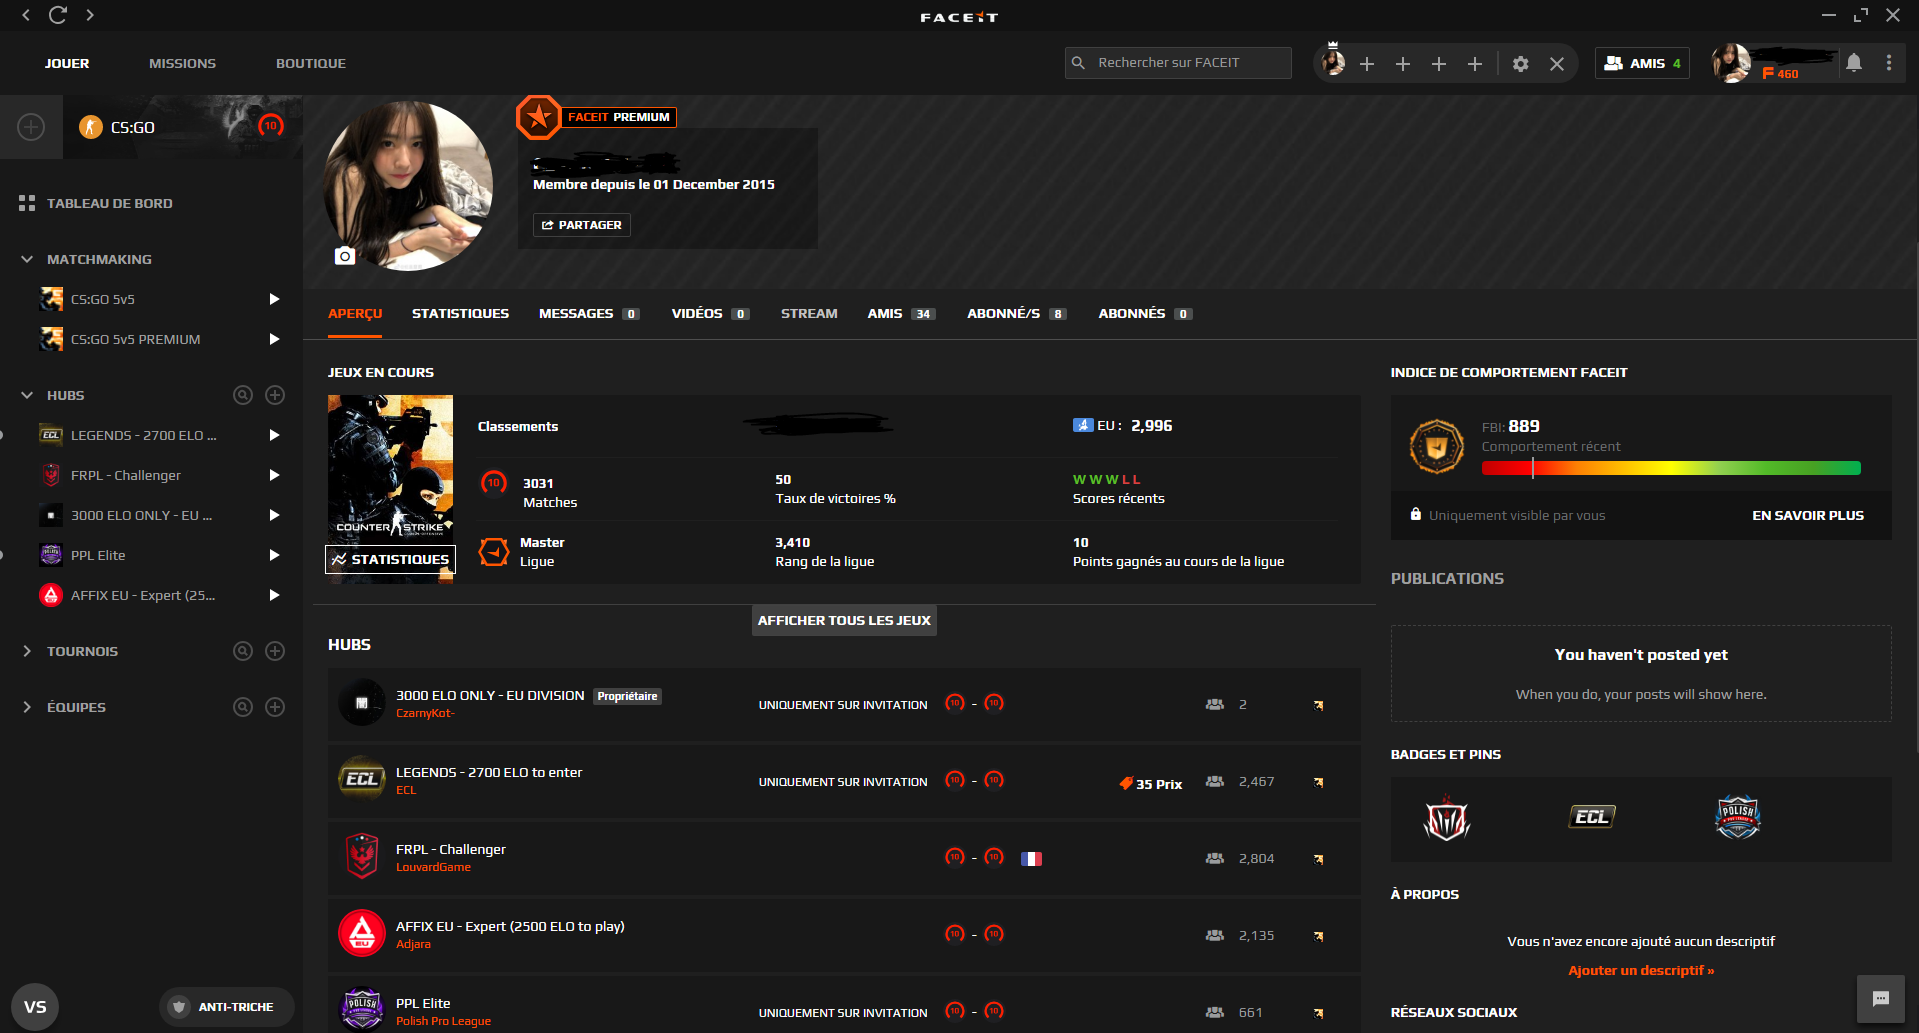
Task: Search hubs magnifier icon in sidebar
Action: (243, 395)
